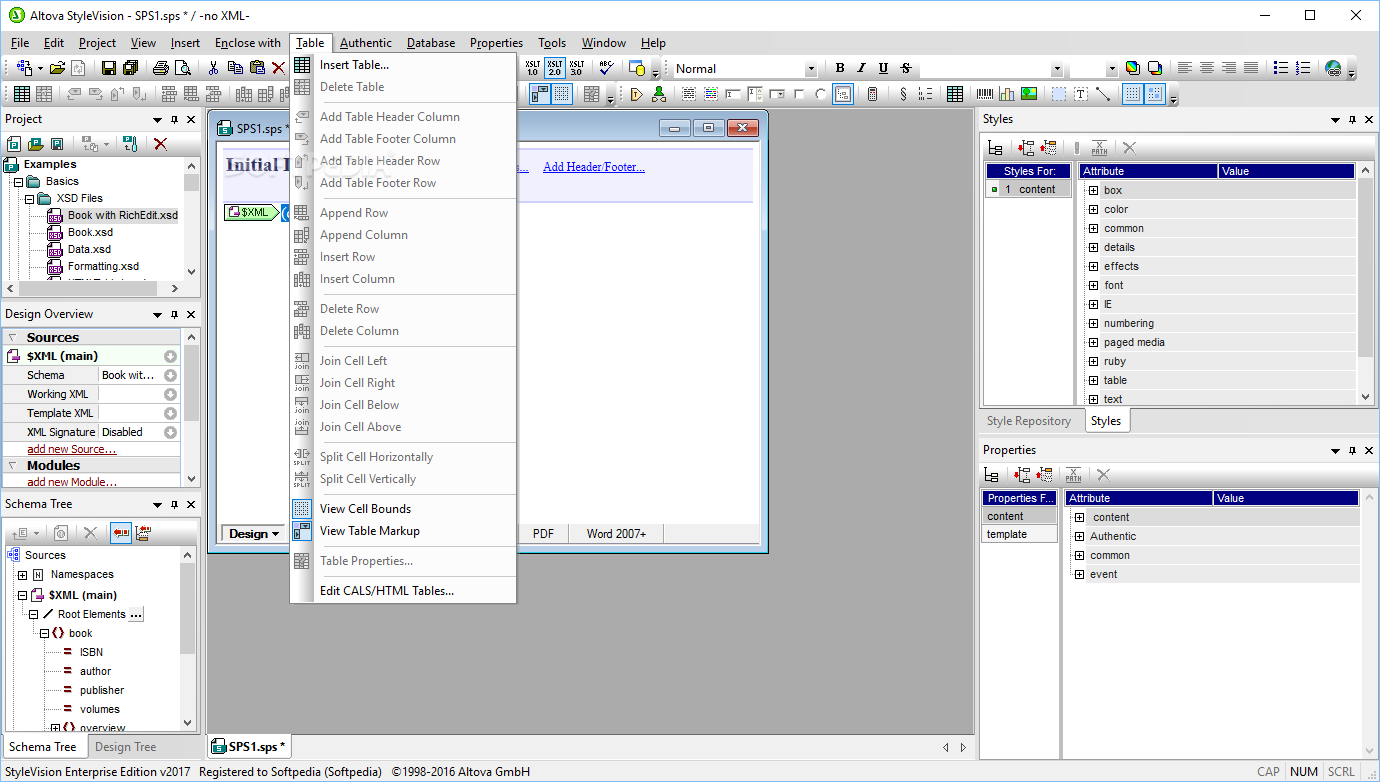This screenshot has width=1380, height=782.
Task: Select the XSLT 3.0 version toggle
Action: point(576,68)
